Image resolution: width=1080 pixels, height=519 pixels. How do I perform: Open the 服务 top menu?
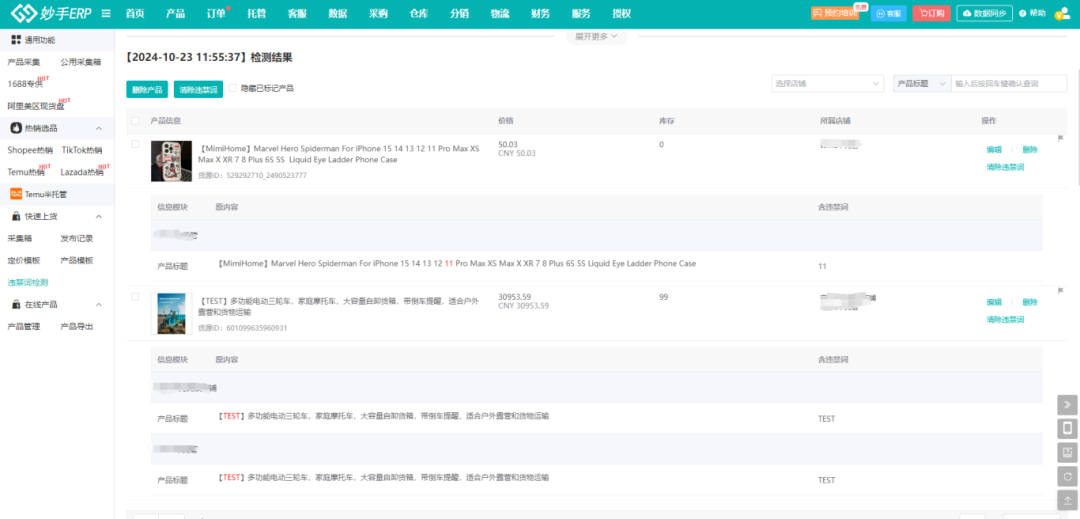coord(581,14)
